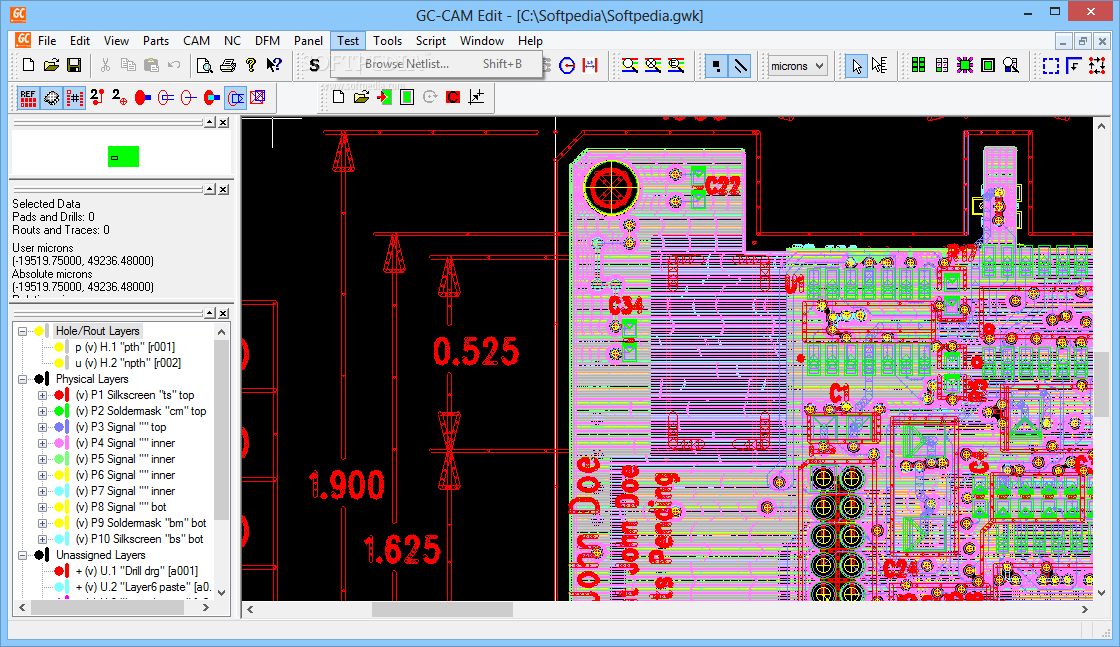This screenshot has width=1120, height=647.
Task: Click the green board overview thumbnail
Action: click(x=123, y=156)
